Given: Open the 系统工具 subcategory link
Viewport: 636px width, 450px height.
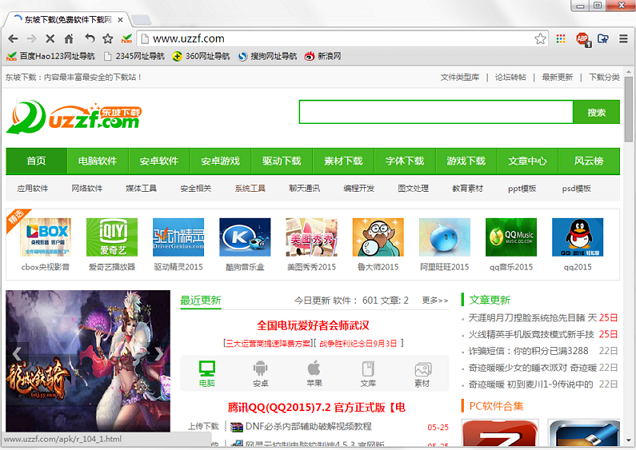Looking at the screenshot, I should [x=250, y=188].
